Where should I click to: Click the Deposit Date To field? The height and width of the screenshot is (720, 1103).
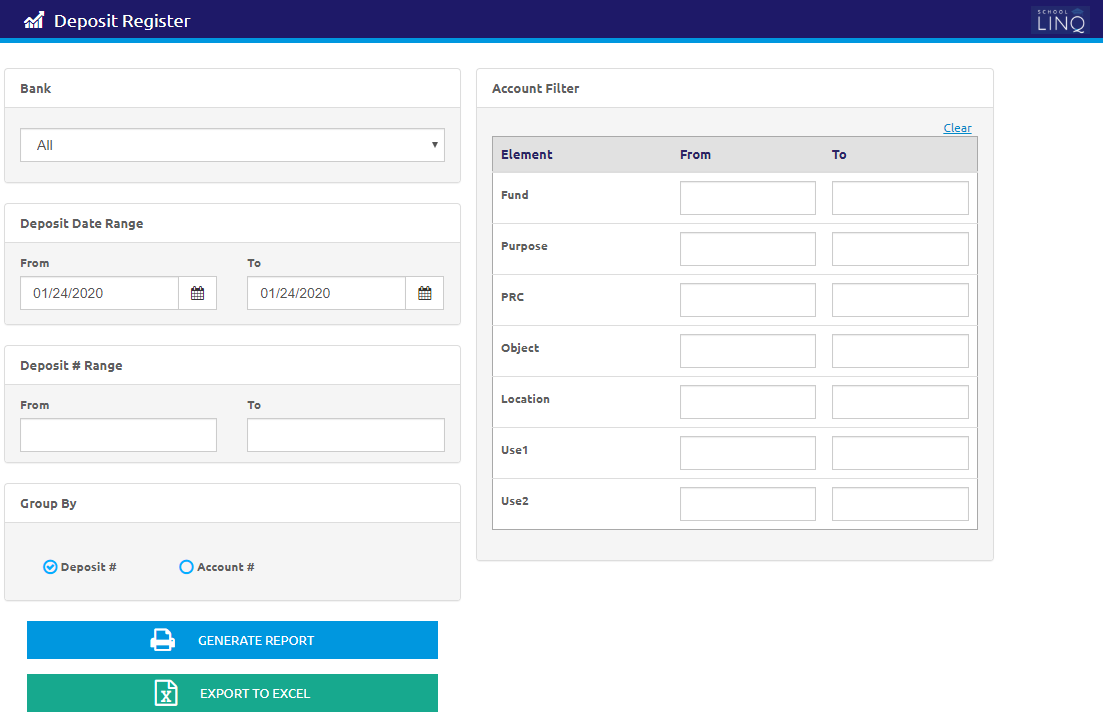[x=326, y=293]
